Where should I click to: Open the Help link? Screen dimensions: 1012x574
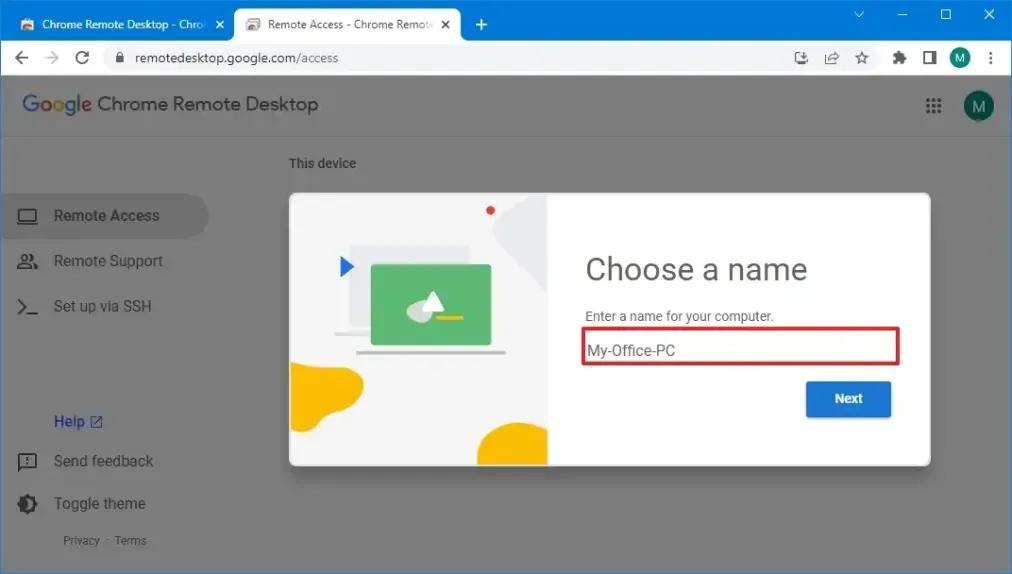(x=69, y=422)
